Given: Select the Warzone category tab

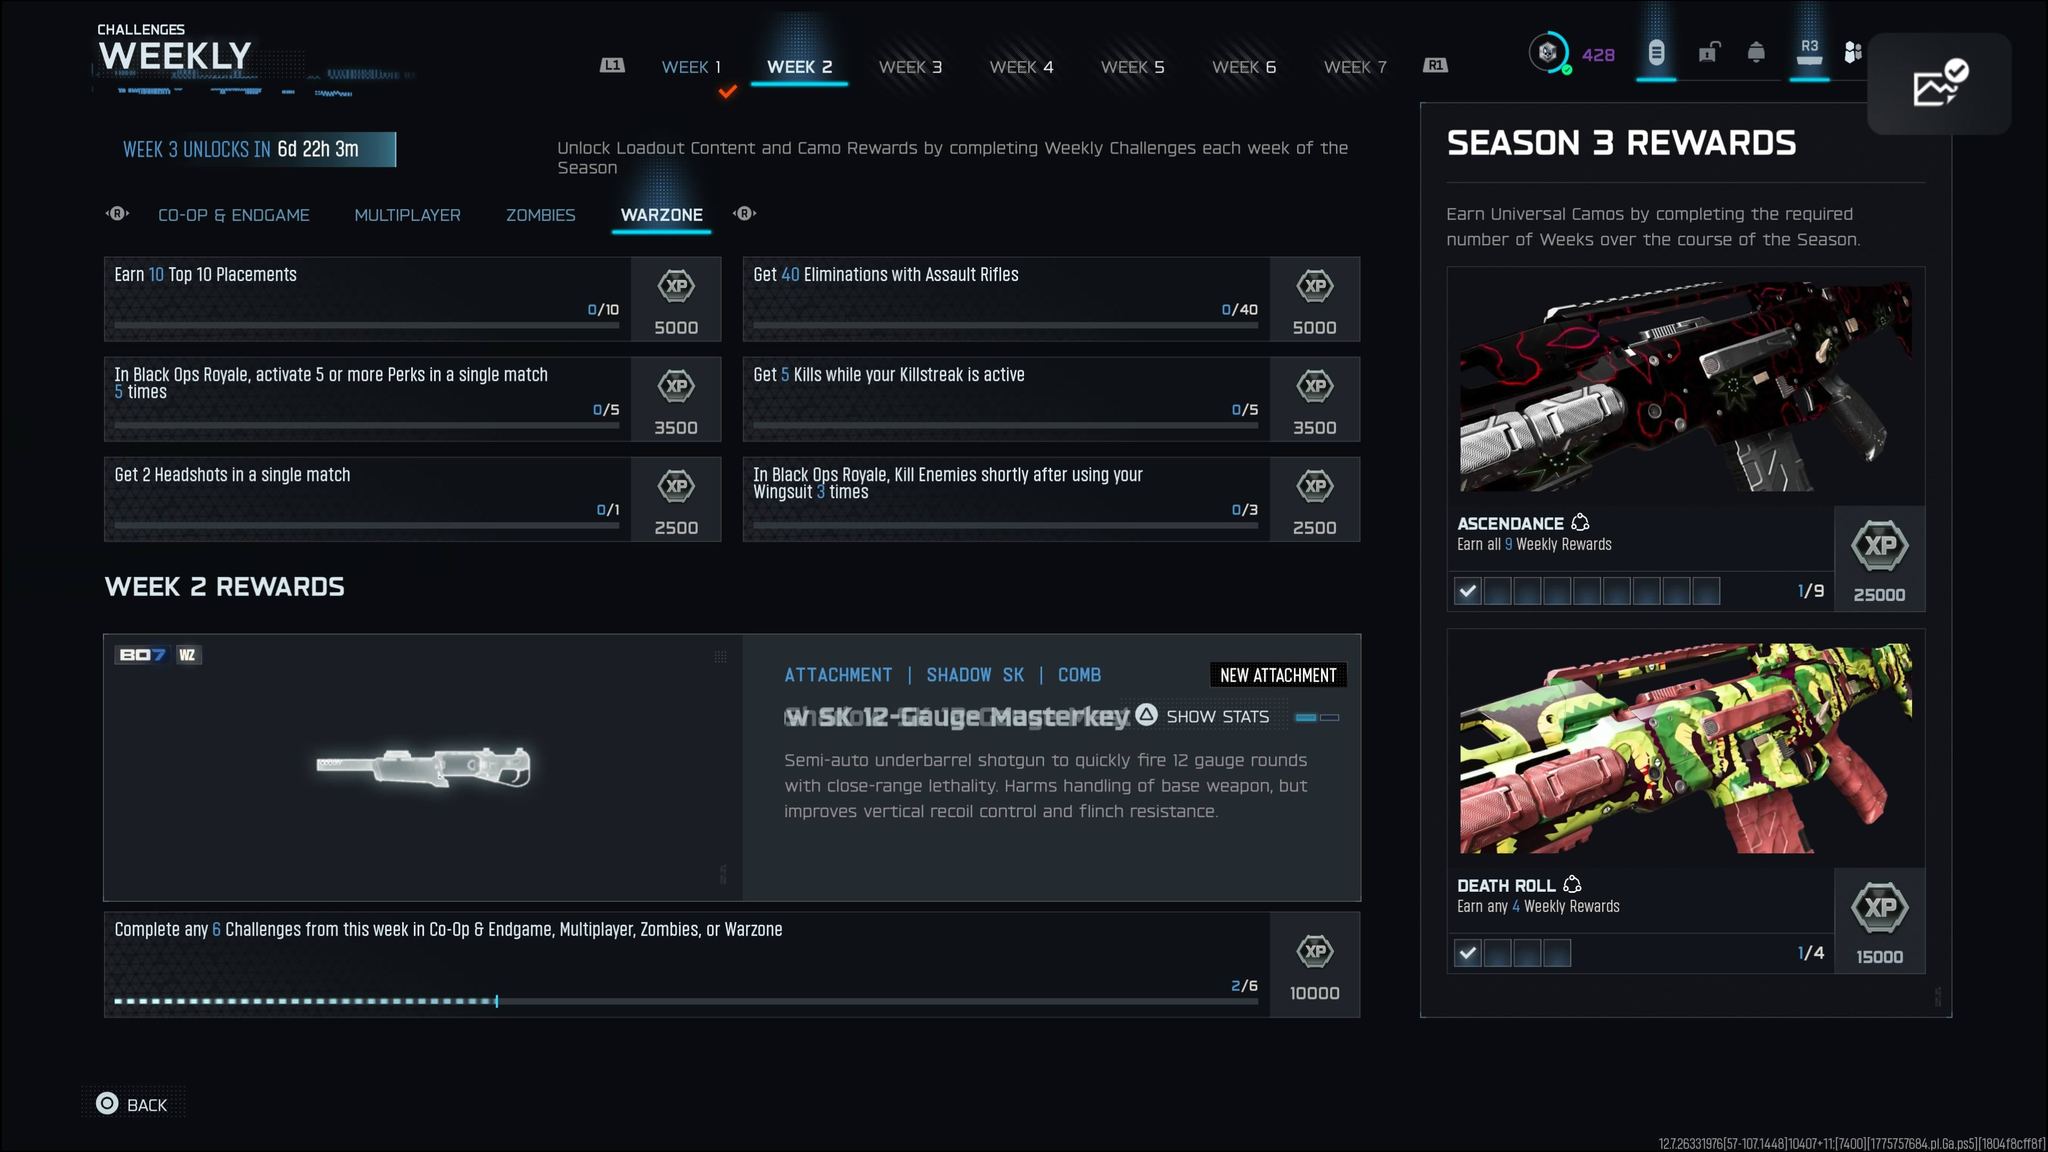Looking at the screenshot, I should coord(661,215).
